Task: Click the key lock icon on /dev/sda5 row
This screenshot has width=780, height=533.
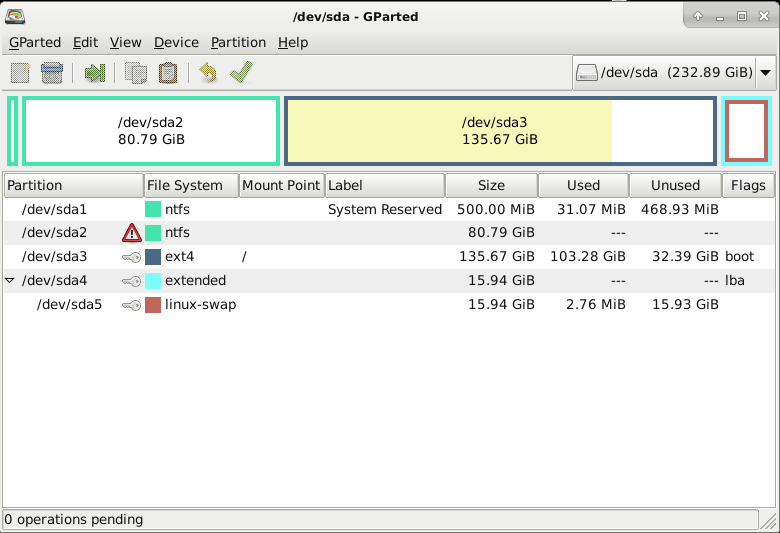Action: pyautogui.click(x=132, y=305)
